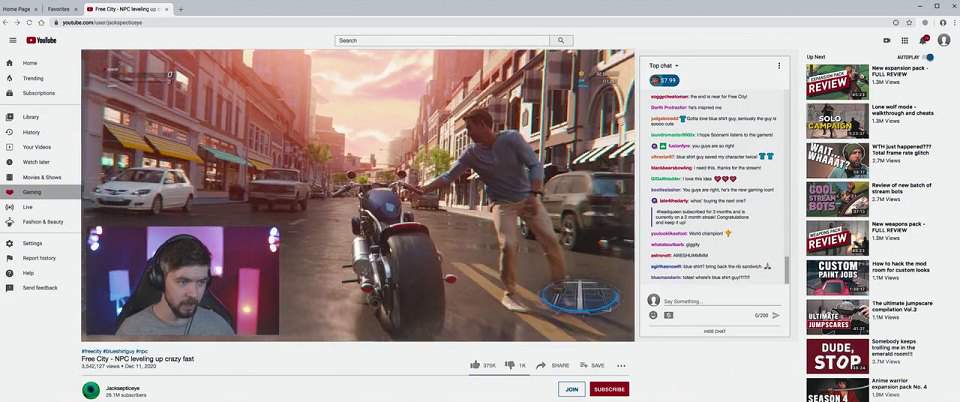Open History in the sidebar
This screenshot has width=960, height=402.
(x=40, y=132)
